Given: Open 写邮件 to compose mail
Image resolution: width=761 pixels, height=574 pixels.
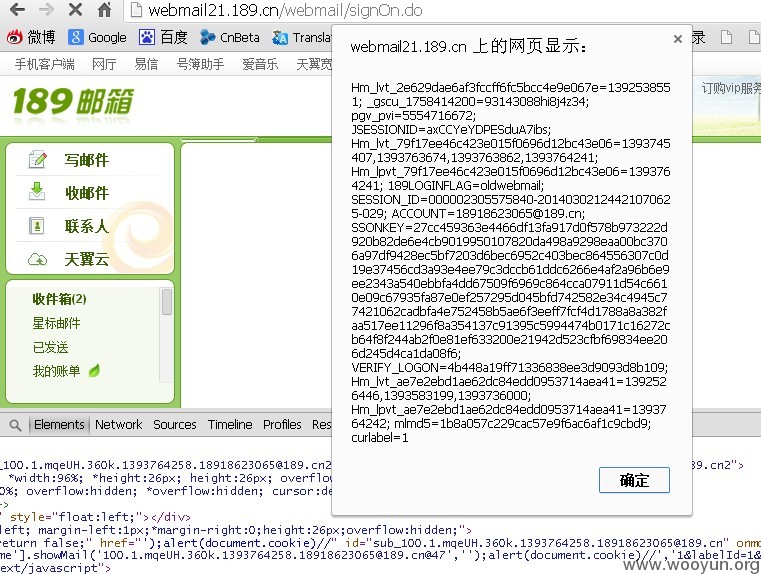Looking at the screenshot, I should pos(86,160).
